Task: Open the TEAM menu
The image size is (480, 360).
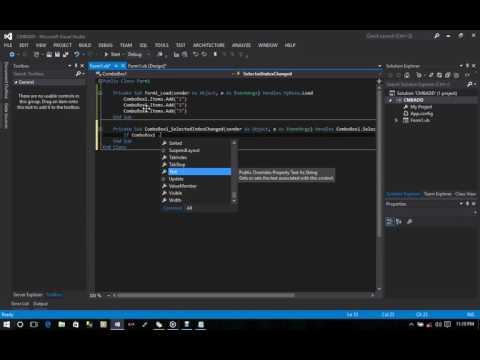Action: tap(126, 45)
